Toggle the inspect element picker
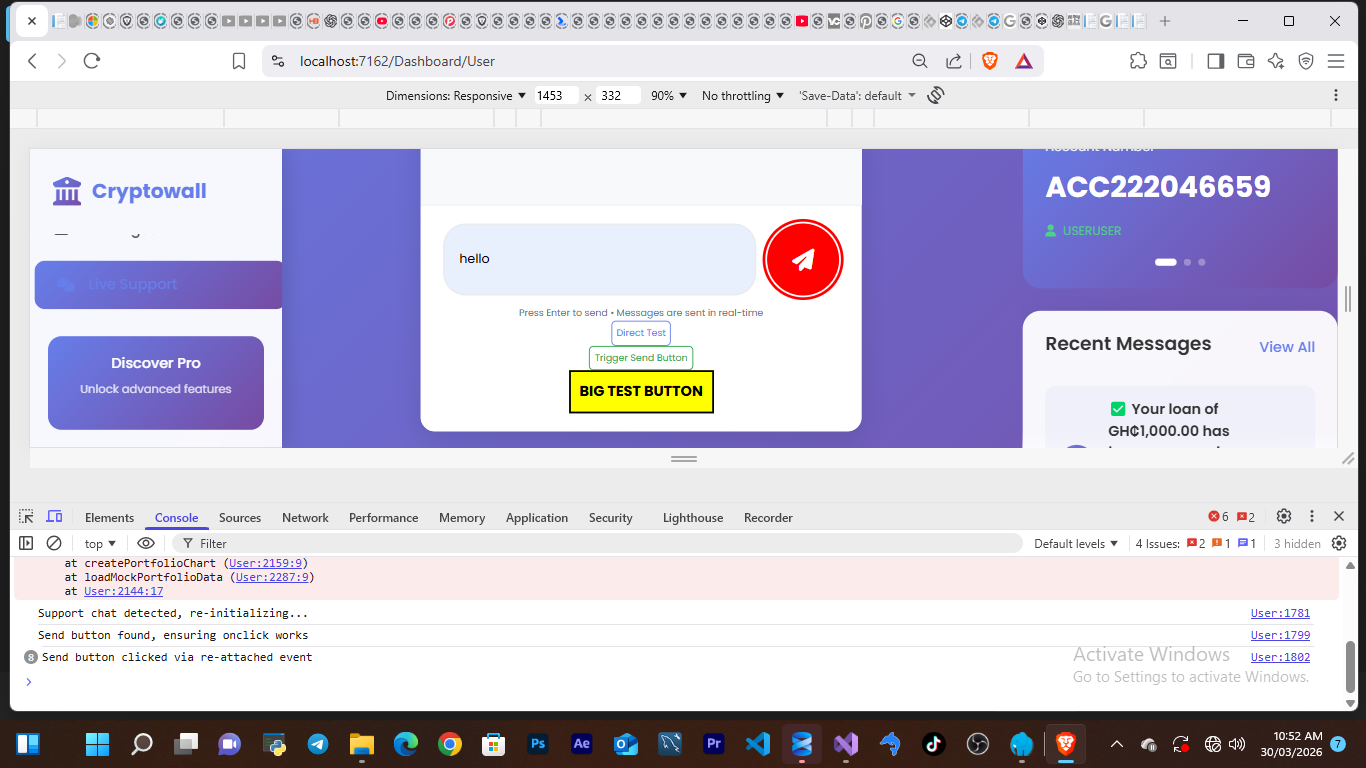 (x=26, y=517)
